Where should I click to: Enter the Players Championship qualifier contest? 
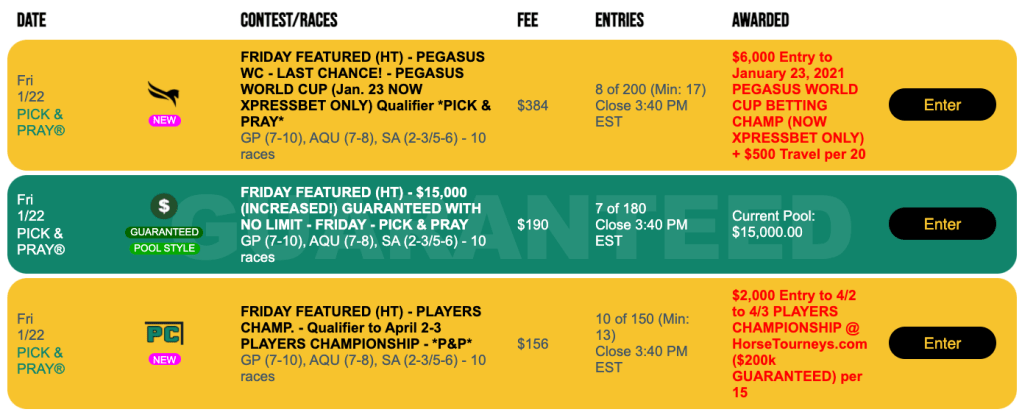[x=942, y=343]
